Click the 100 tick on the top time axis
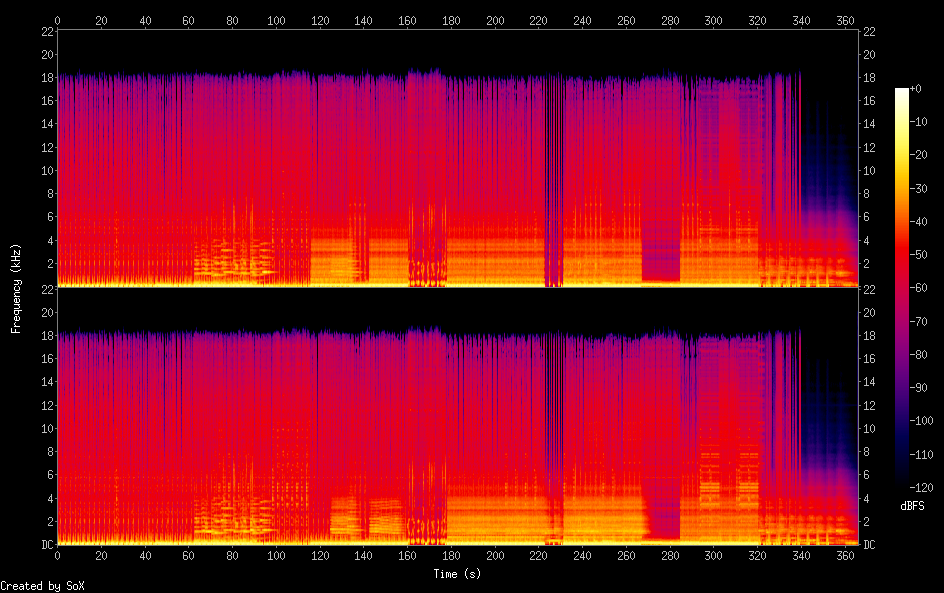The height and width of the screenshot is (593, 944). (x=276, y=20)
